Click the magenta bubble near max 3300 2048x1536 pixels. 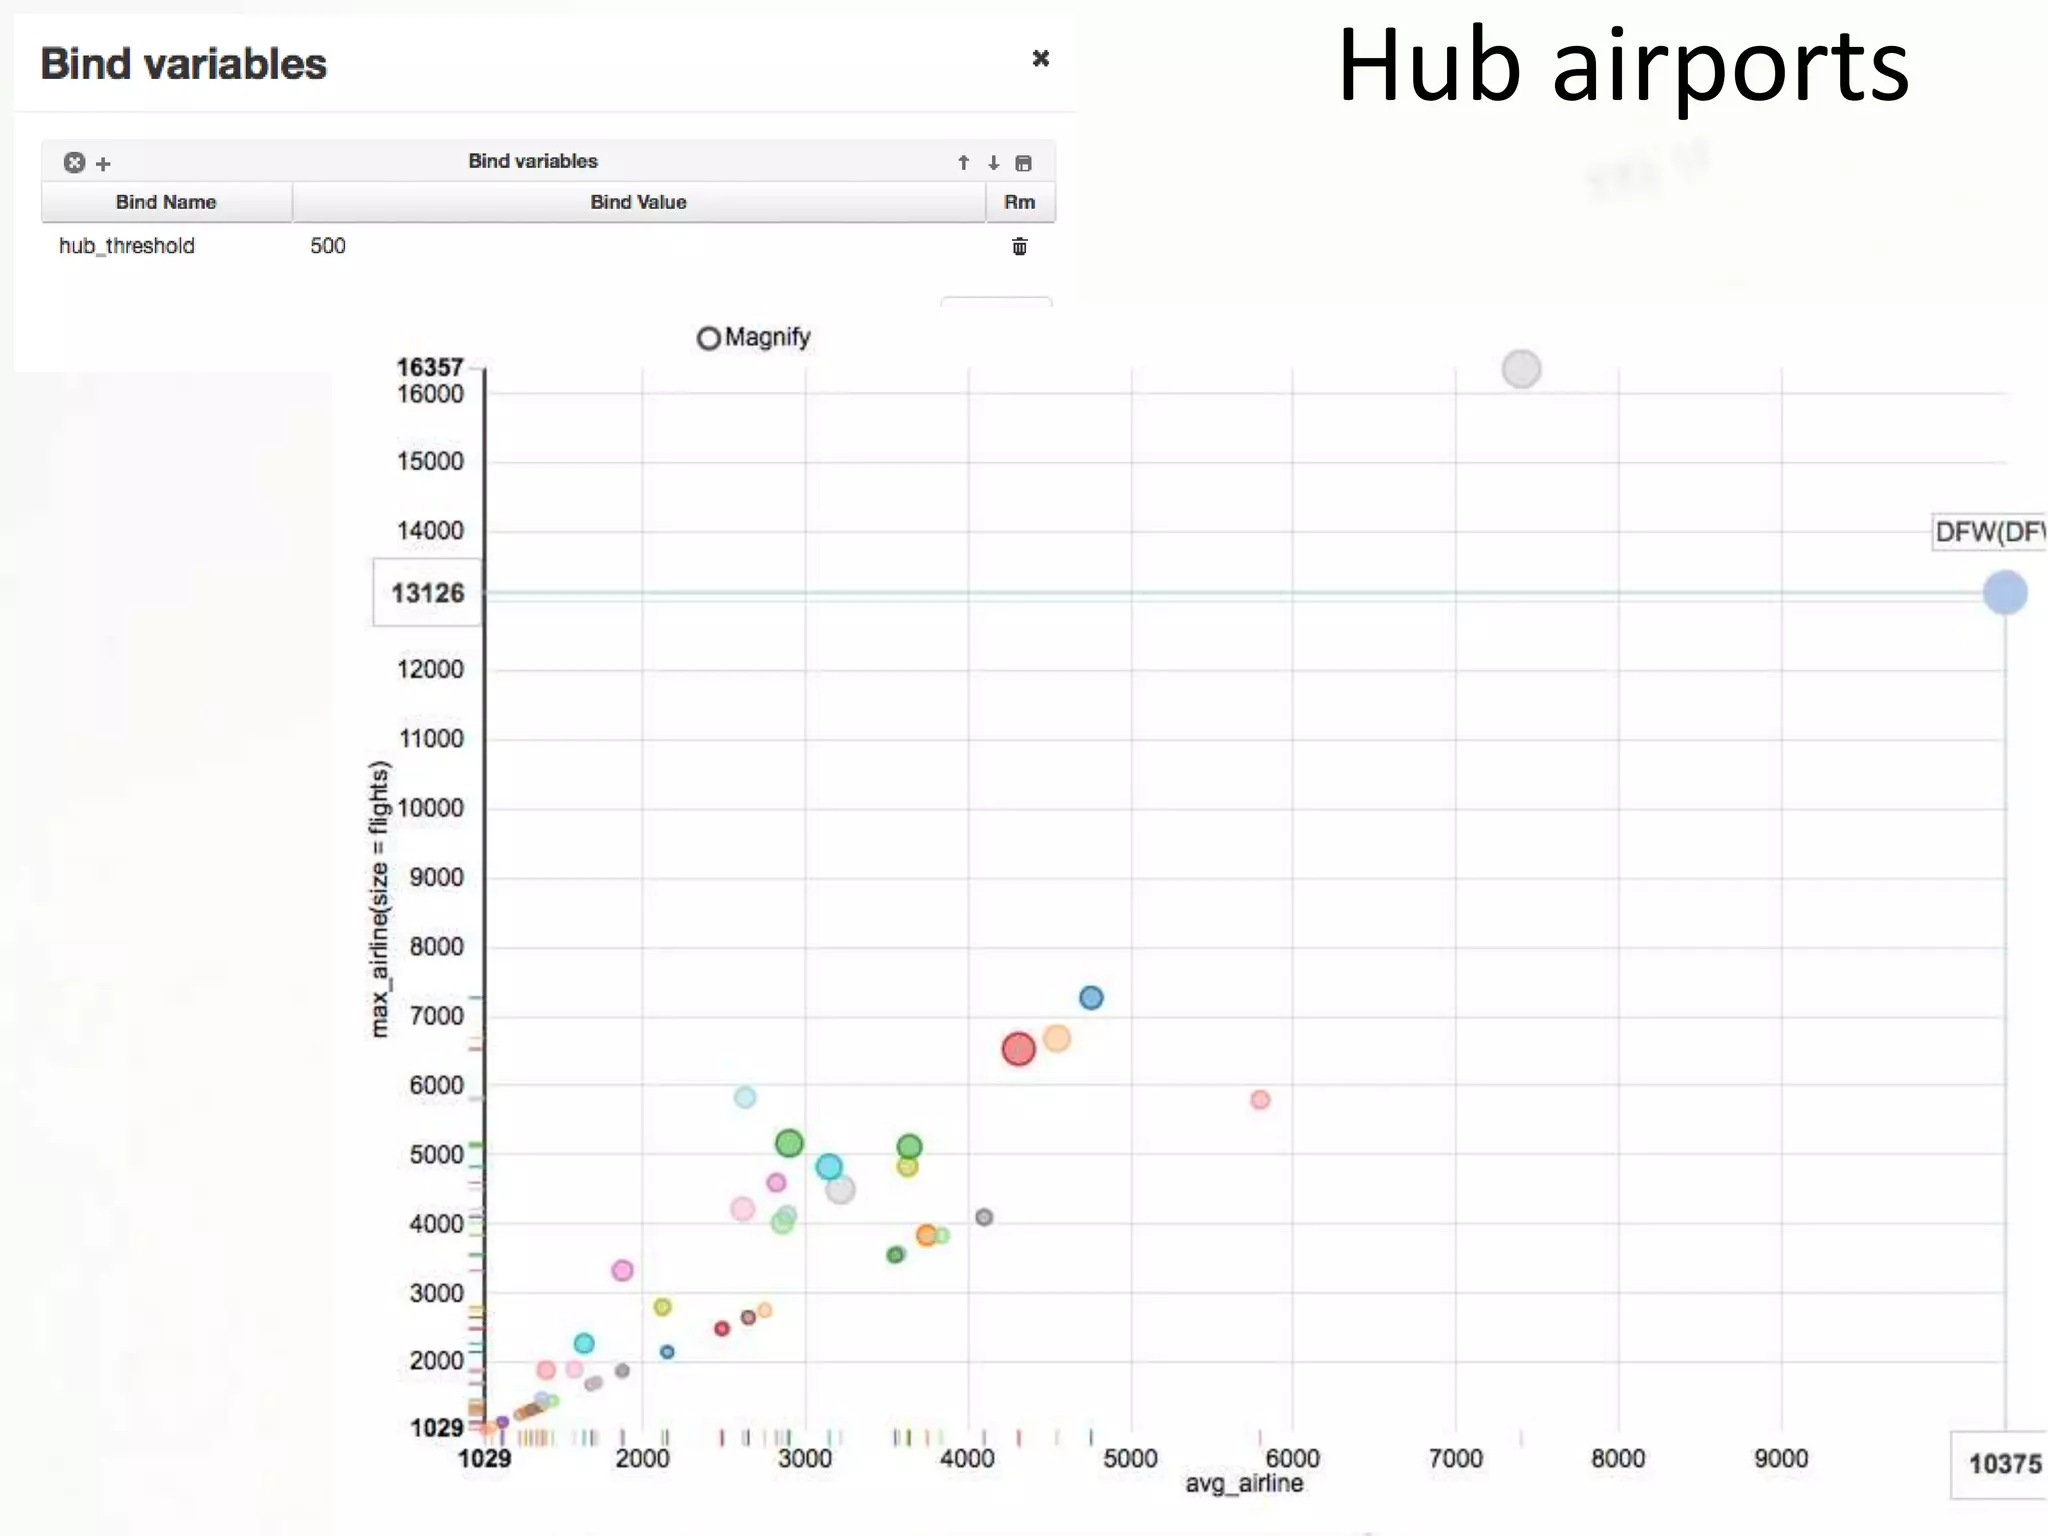pyautogui.click(x=622, y=1271)
